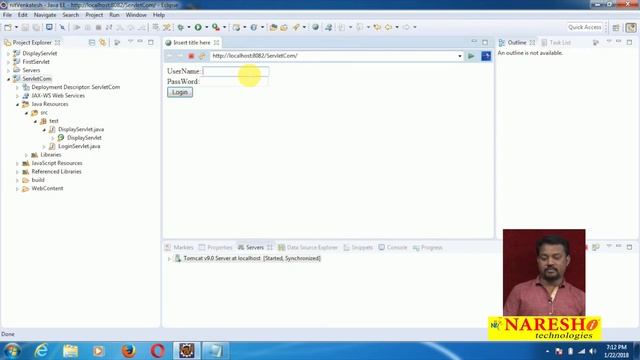The height and width of the screenshot is (360, 640).
Task: Open the Window menu
Action: click(136, 15)
